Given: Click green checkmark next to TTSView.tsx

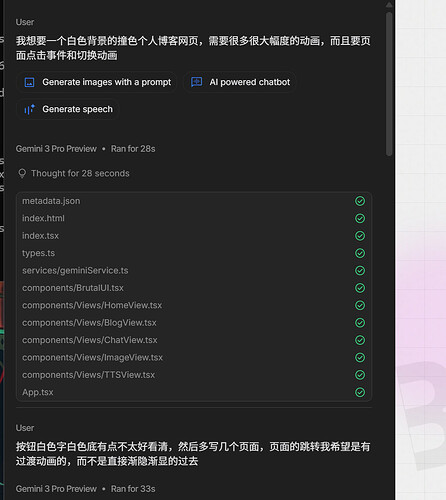Looking at the screenshot, I should [360, 375].
